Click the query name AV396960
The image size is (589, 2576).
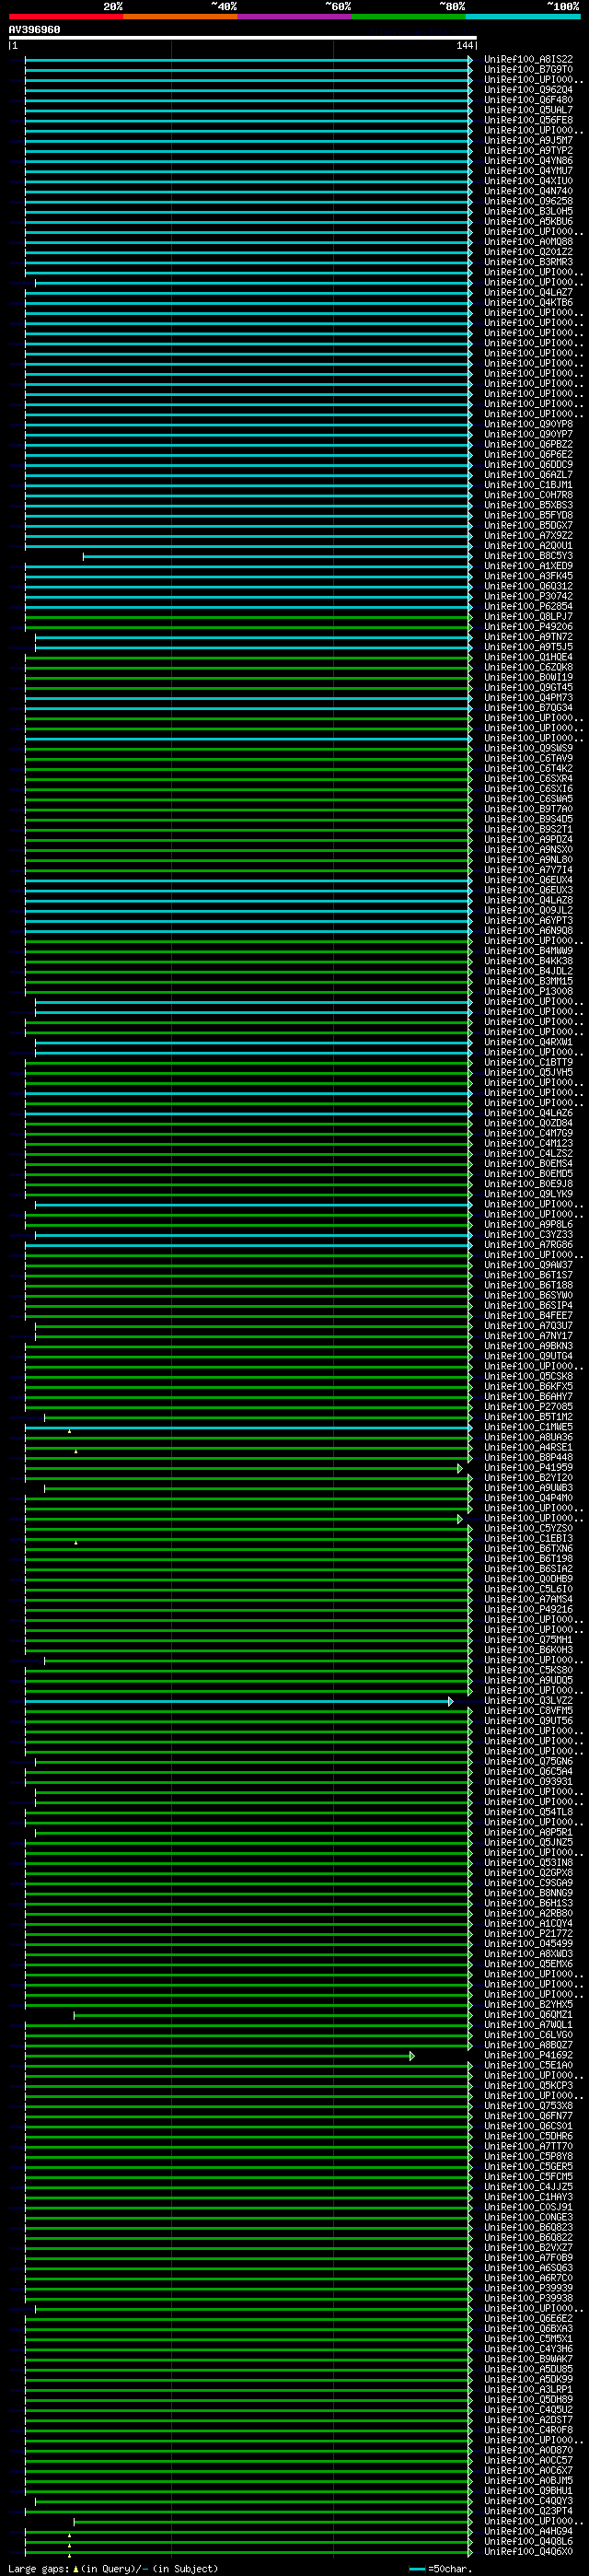pyautogui.click(x=34, y=30)
